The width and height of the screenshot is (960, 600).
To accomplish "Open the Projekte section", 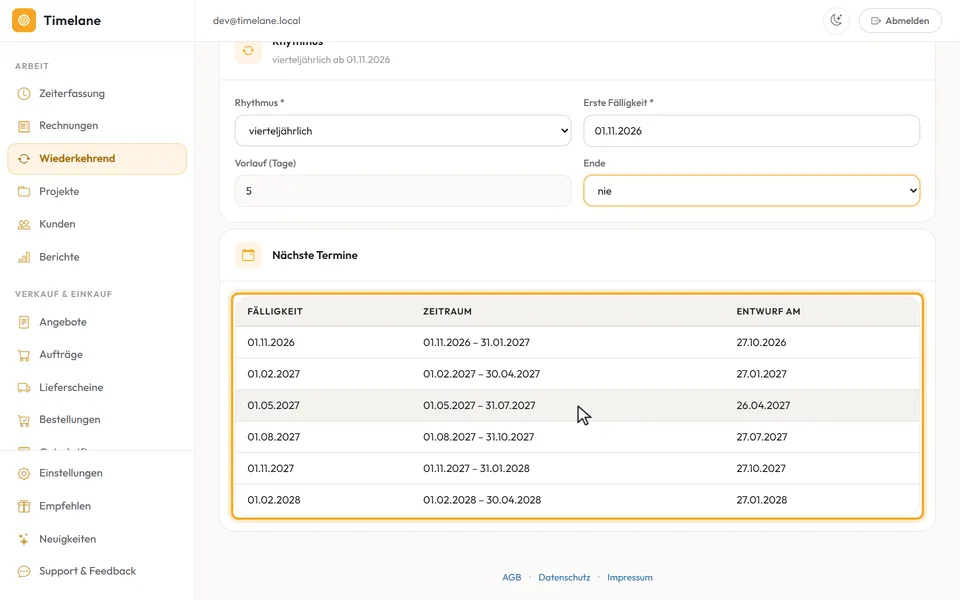I will (97, 191).
